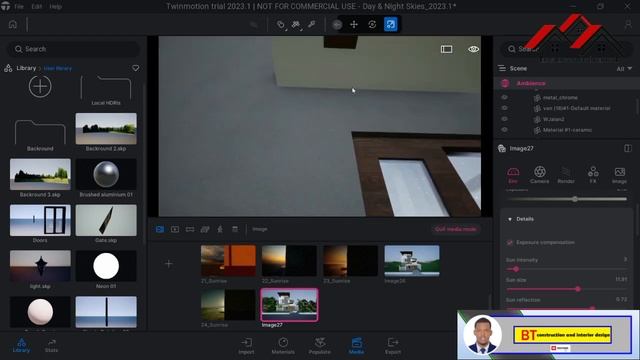Image resolution: width=640 pixels, height=360 pixels.
Task: Open the FX settings tab
Action: coord(593,175)
